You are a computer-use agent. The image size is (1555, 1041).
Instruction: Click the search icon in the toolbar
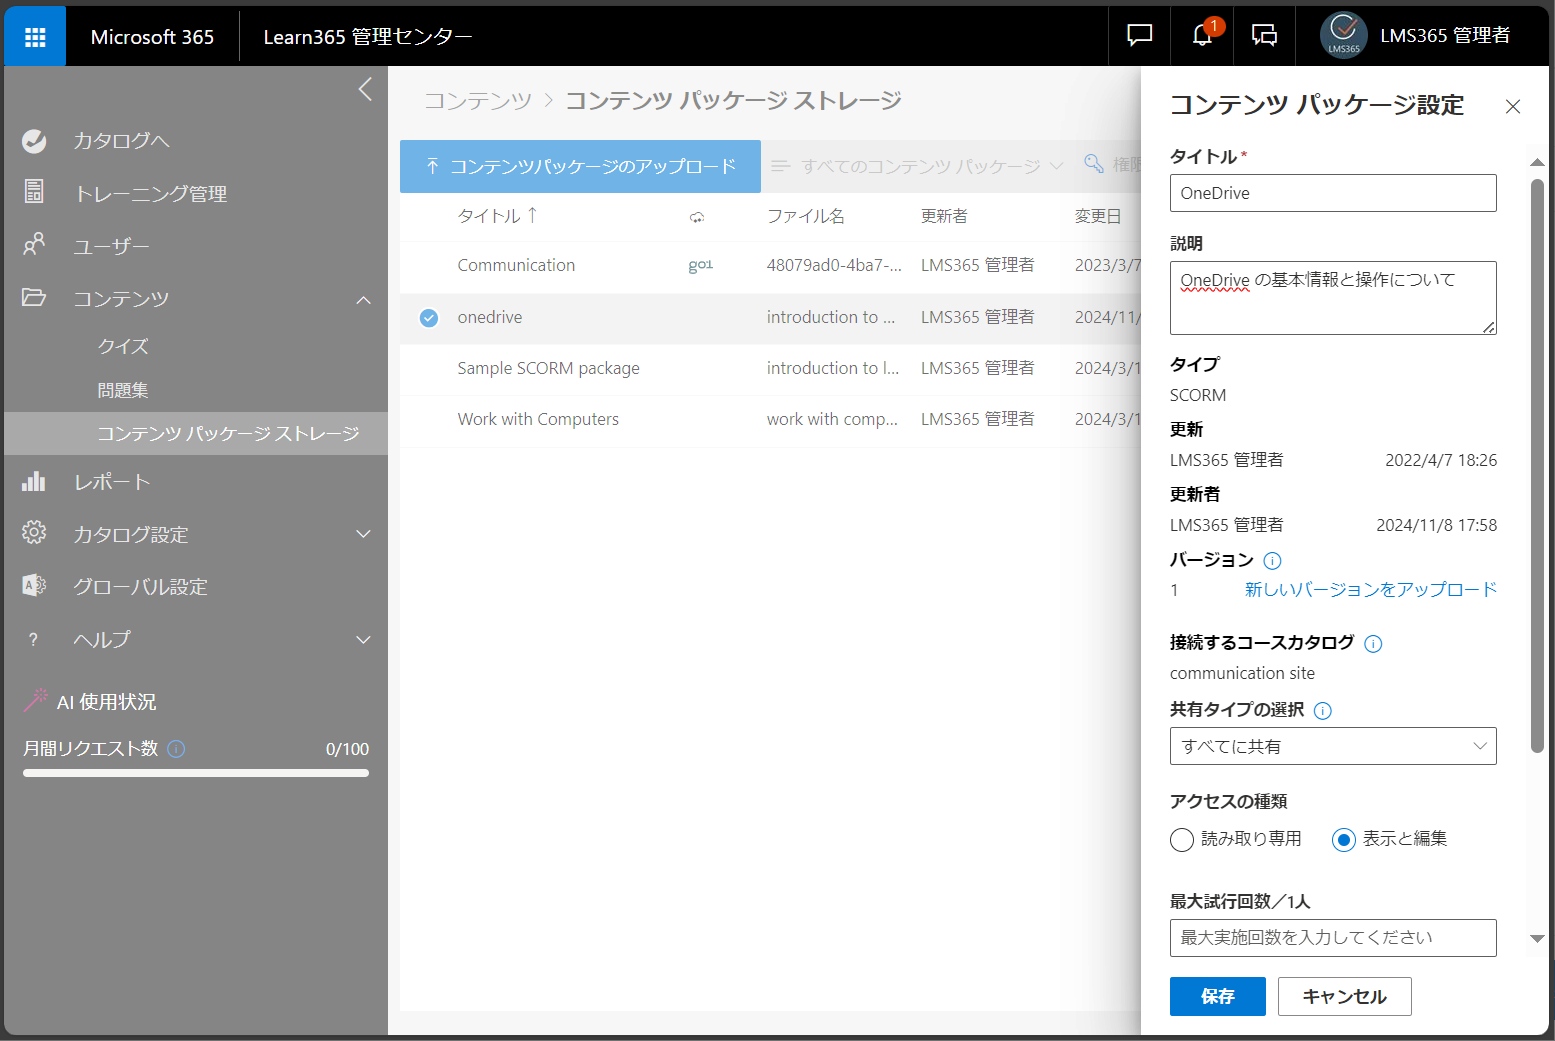pos(1094,164)
